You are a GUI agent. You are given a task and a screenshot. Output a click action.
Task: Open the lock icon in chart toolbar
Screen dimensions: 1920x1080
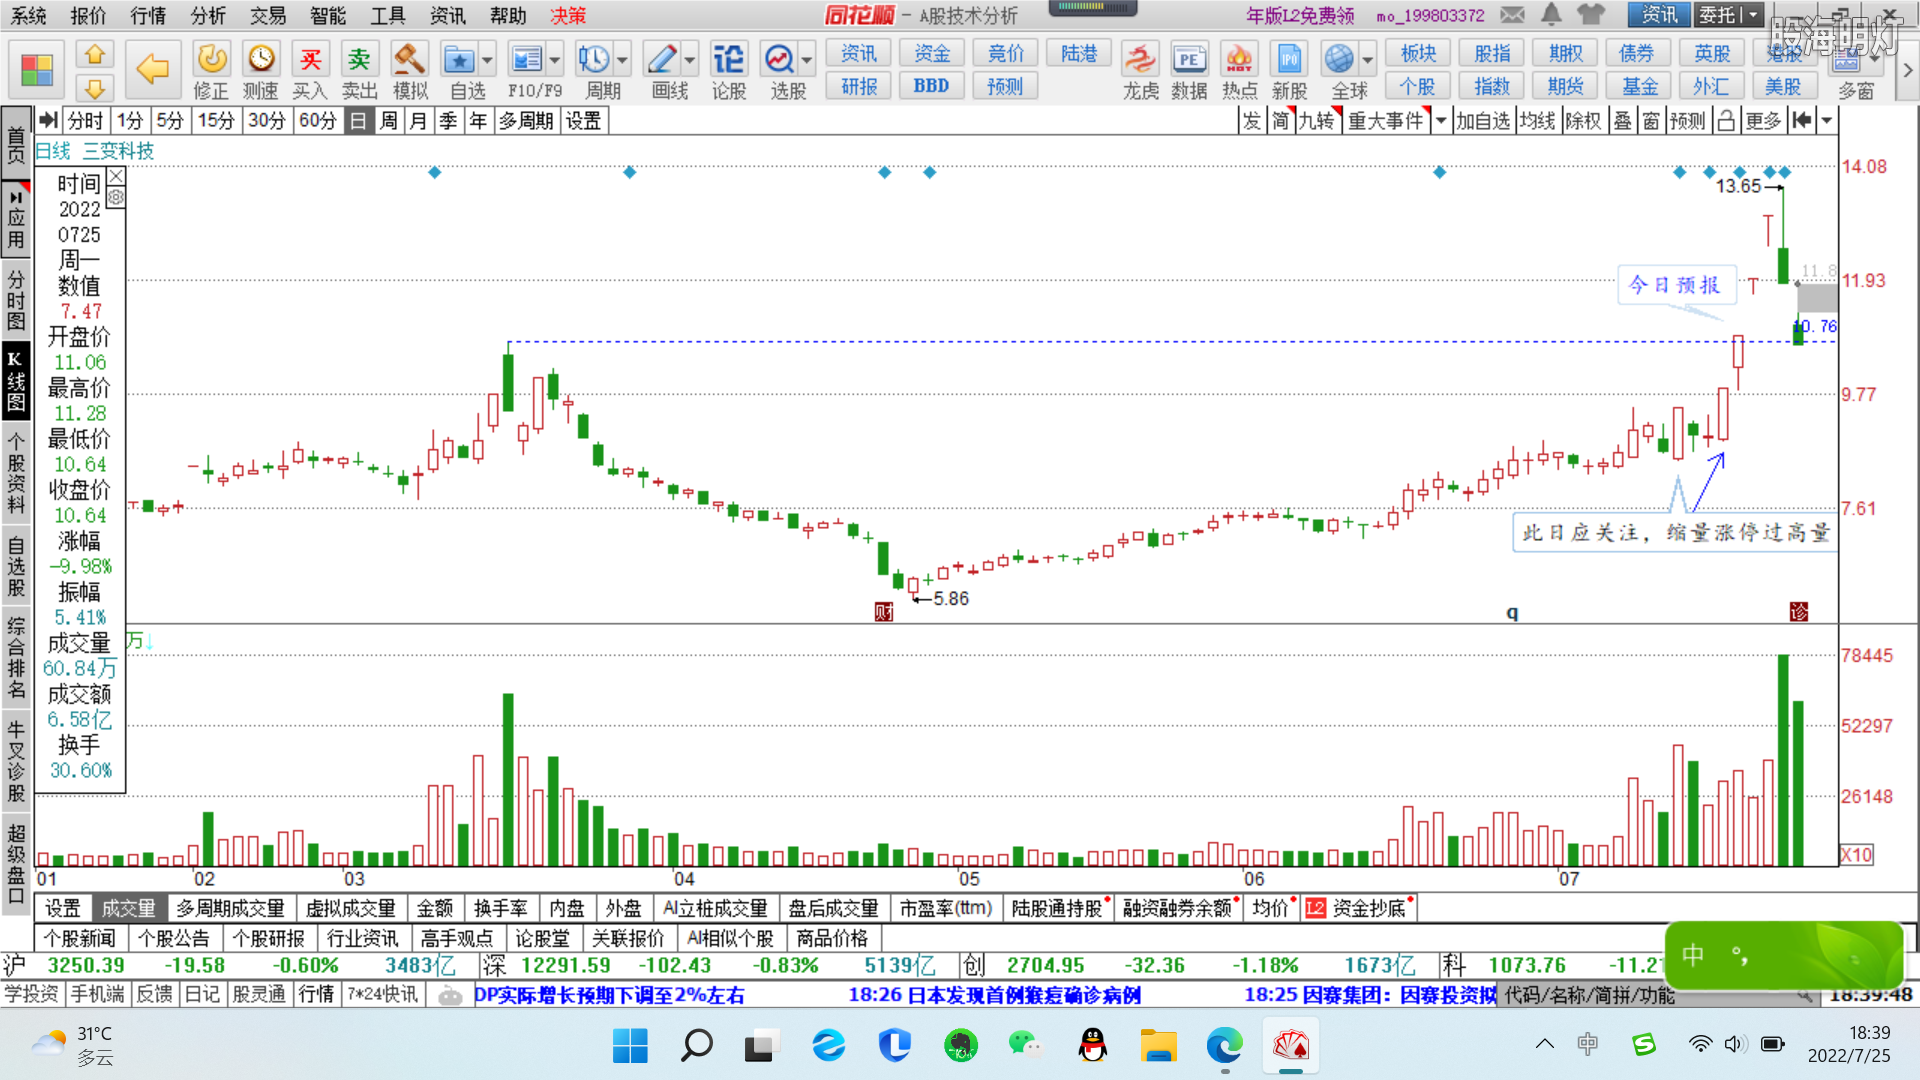[1726, 121]
